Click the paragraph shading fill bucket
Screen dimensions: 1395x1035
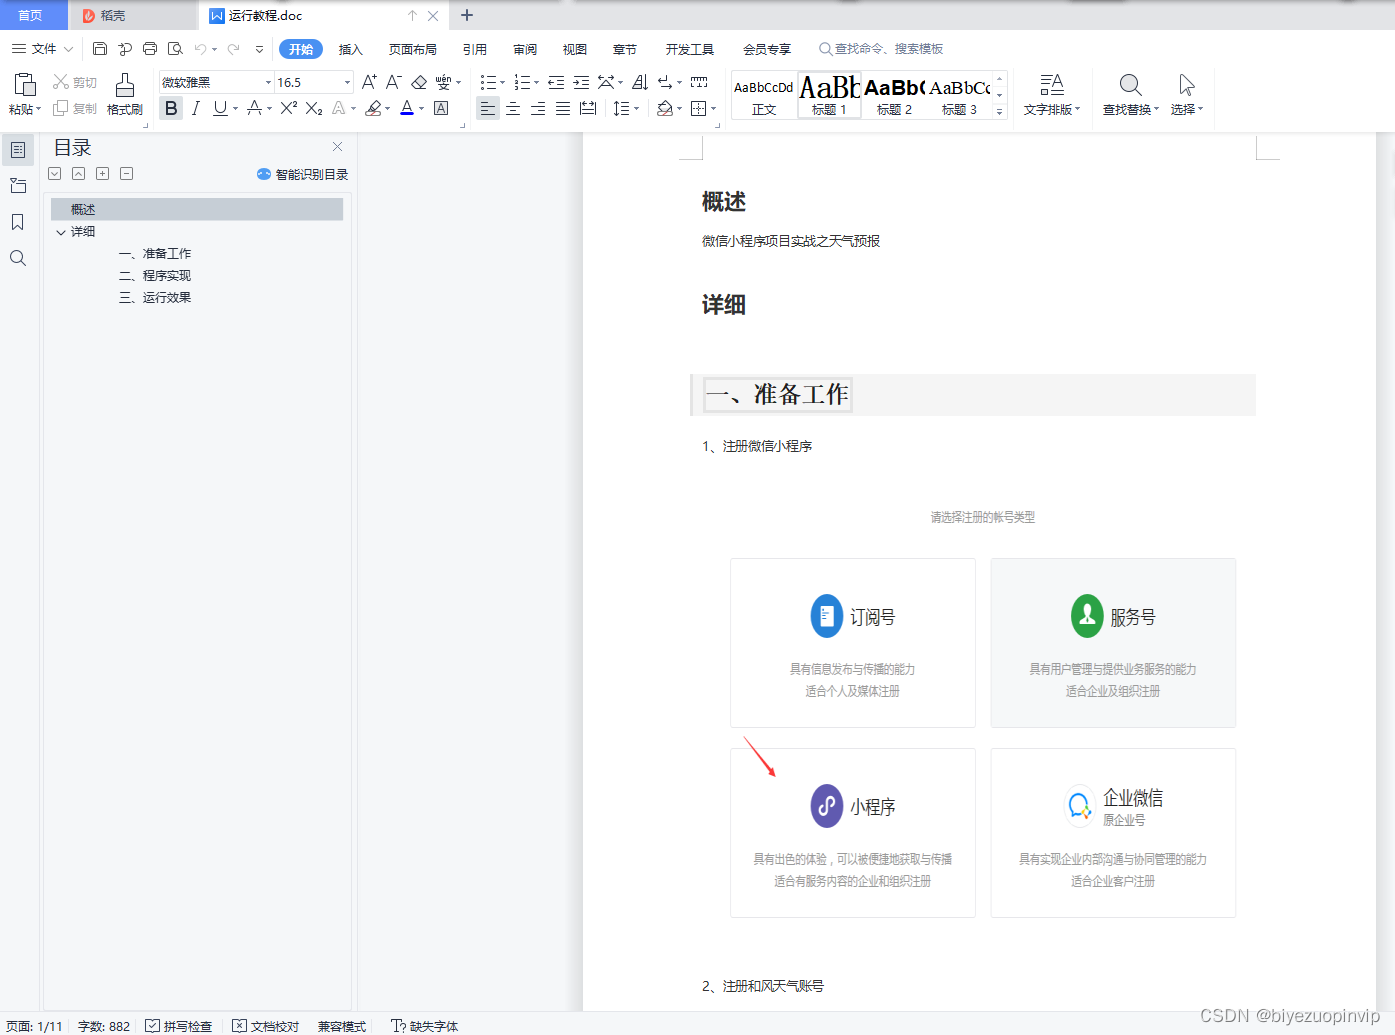pos(664,108)
